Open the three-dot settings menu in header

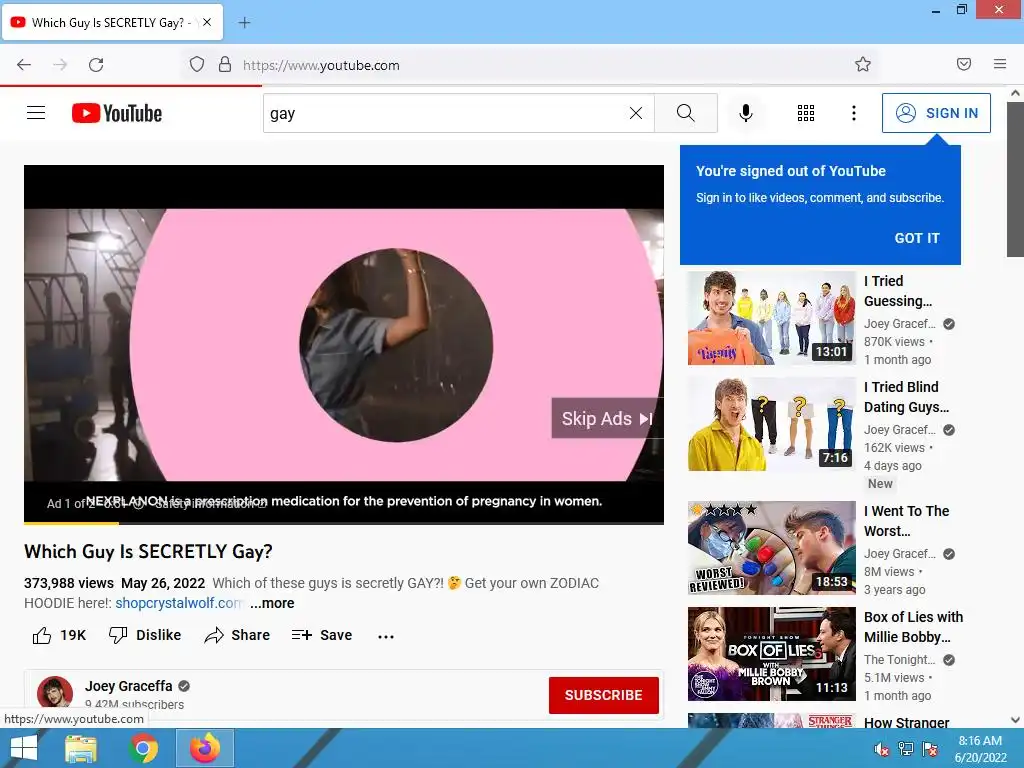pos(854,113)
